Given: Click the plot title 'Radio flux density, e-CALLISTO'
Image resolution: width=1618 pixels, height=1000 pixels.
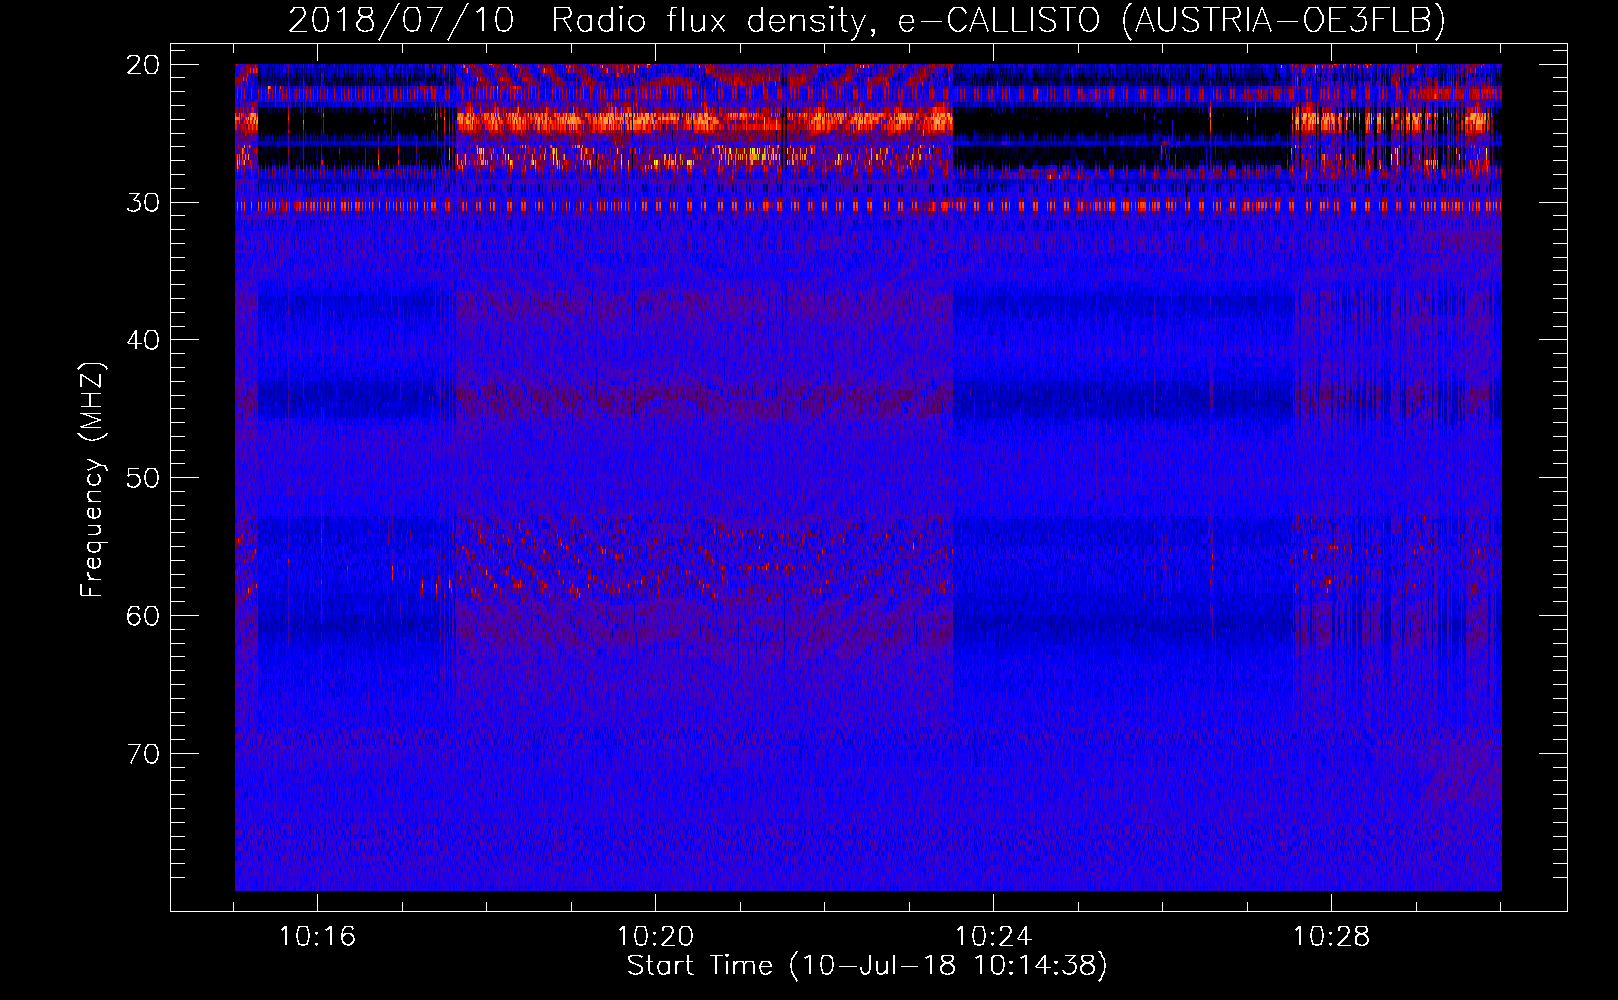Looking at the screenshot, I should [826, 20].
